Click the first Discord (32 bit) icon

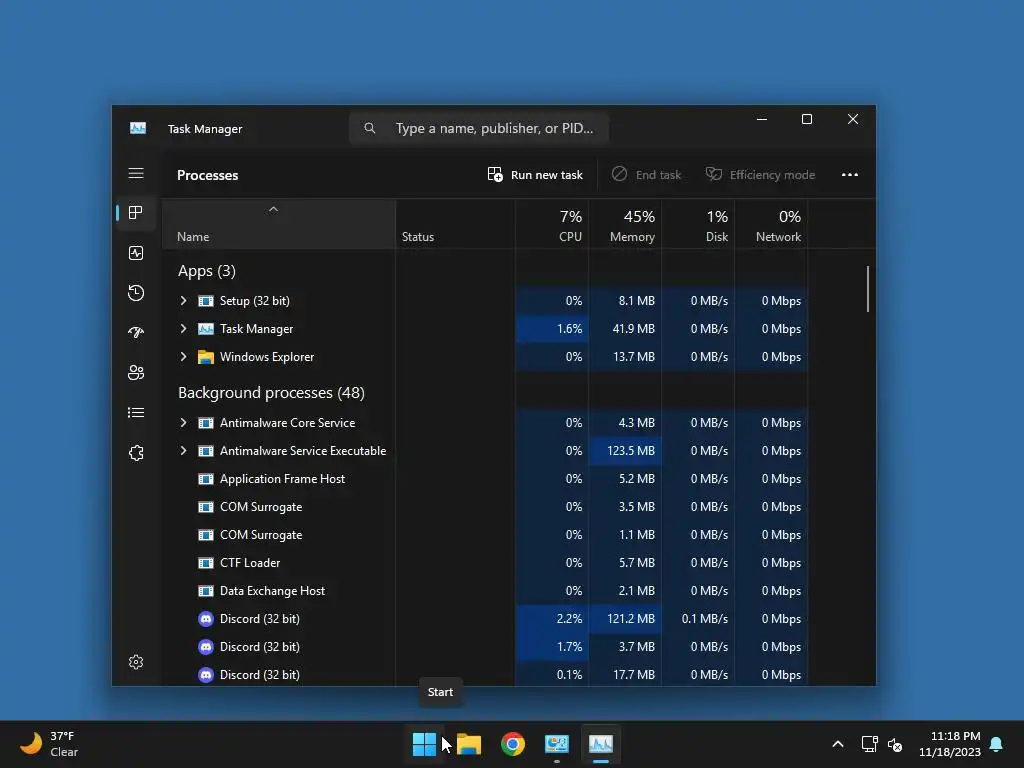pyautogui.click(x=206, y=619)
